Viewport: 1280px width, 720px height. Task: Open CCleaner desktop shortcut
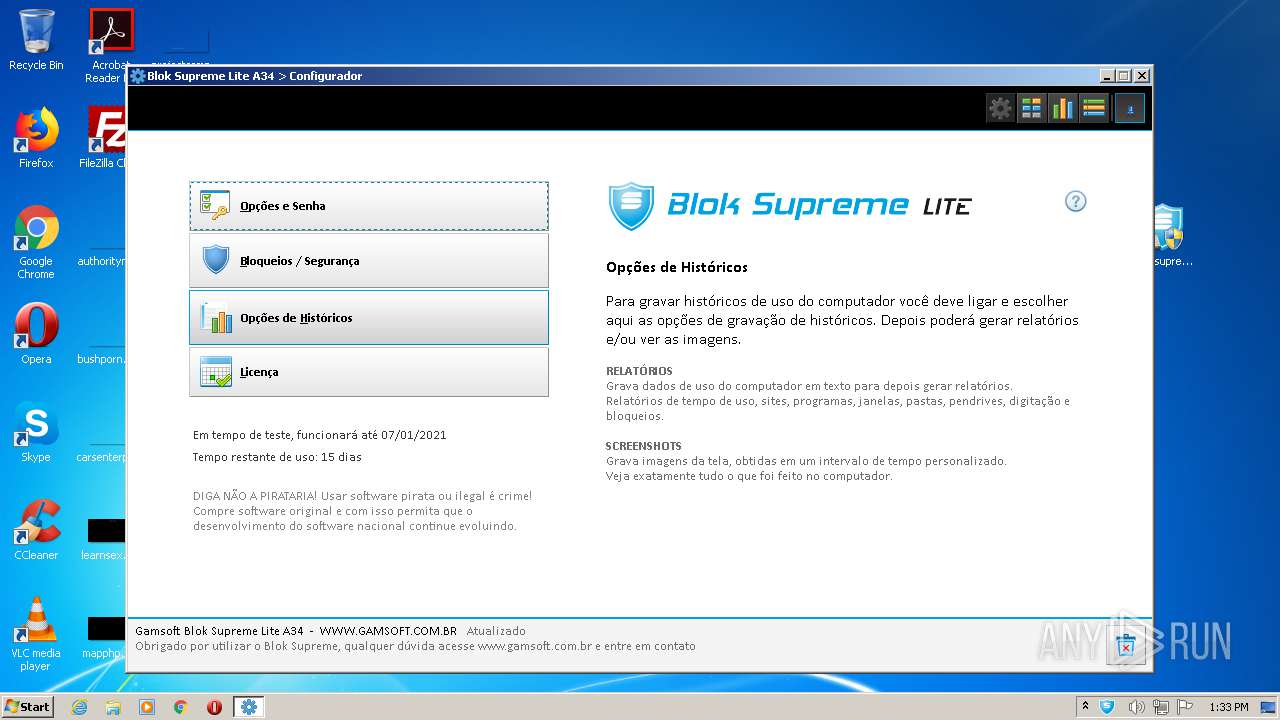tap(36, 529)
